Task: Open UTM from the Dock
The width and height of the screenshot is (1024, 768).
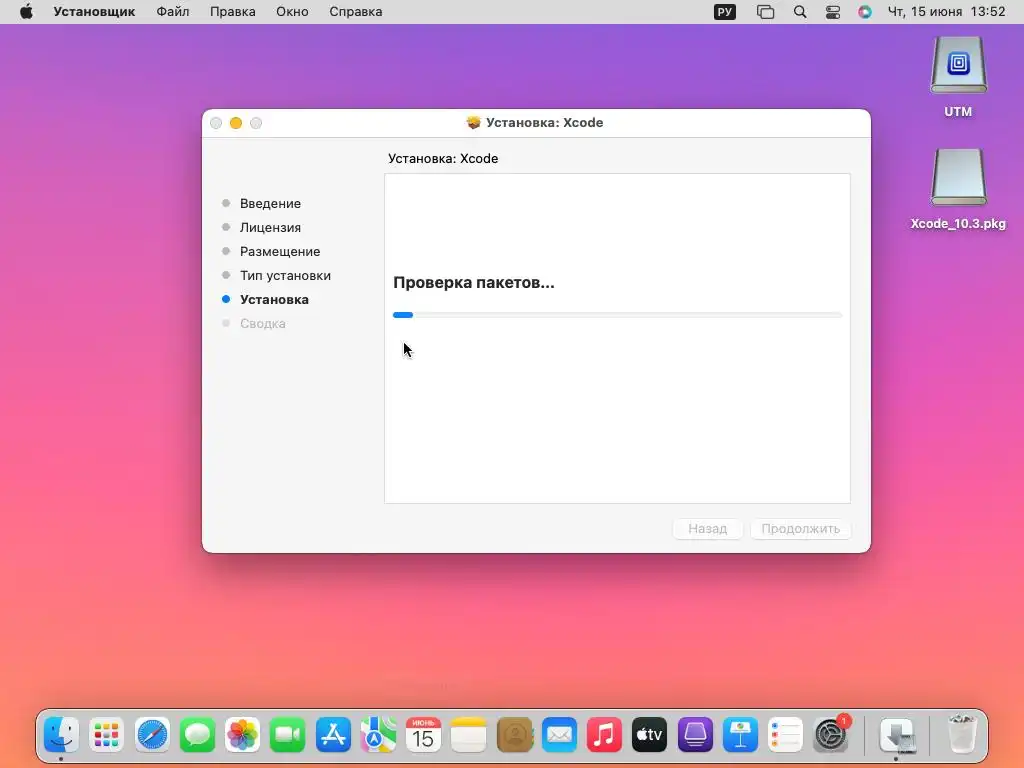Action: click(x=695, y=735)
